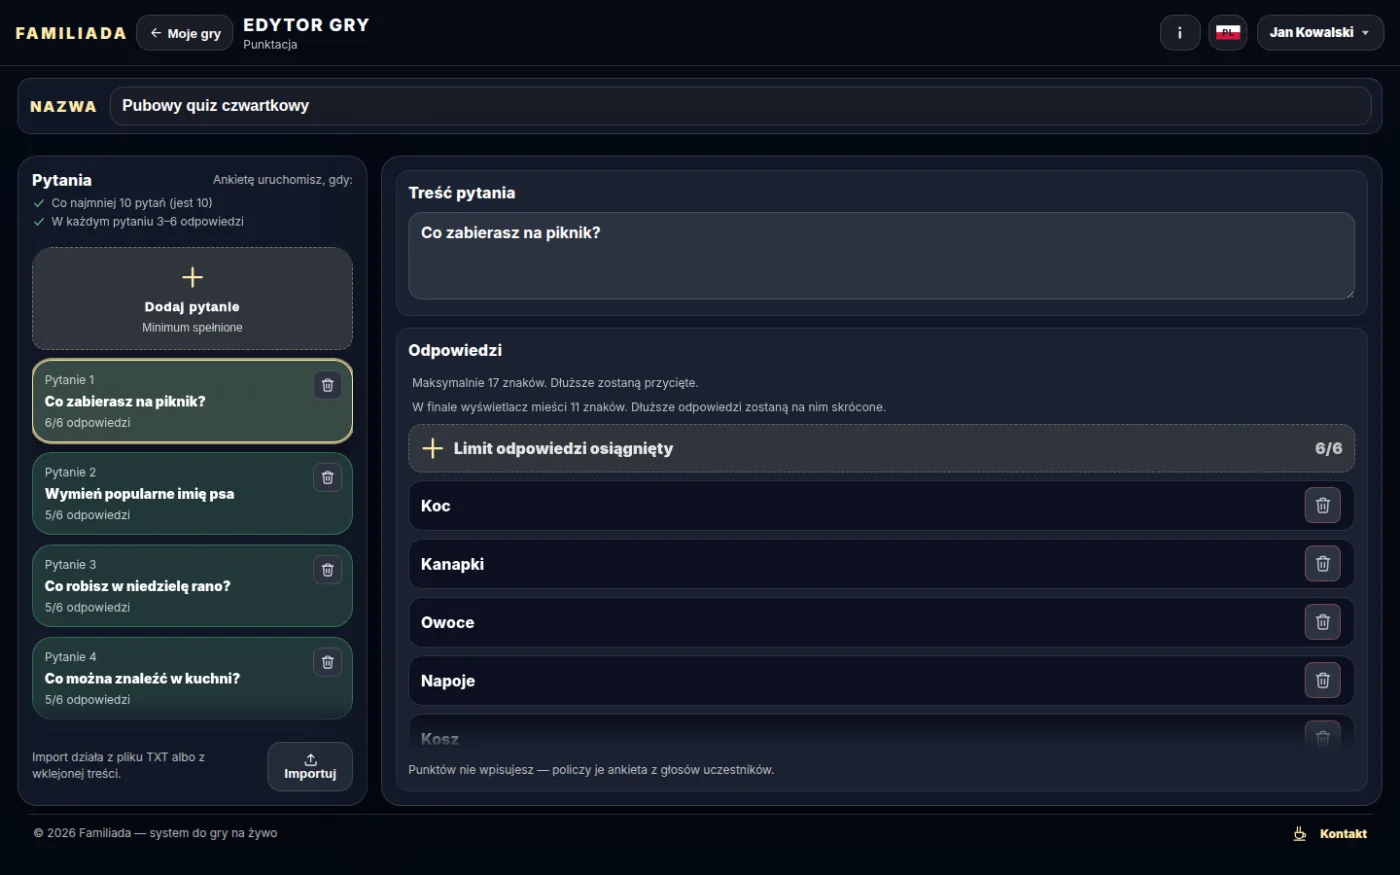Click the Importuj upload button
This screenshot has height=875, width=1400.
[x=310, y=767]
